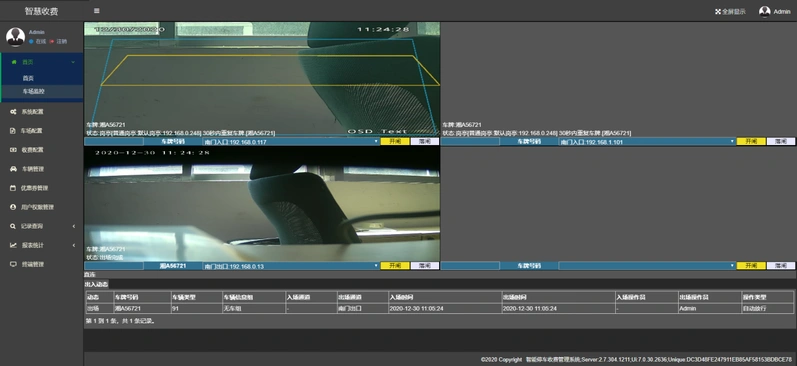The image size is (797, 366).
Task: Click plate input field for channel 192.168.1.101
Action: [470, 142]
